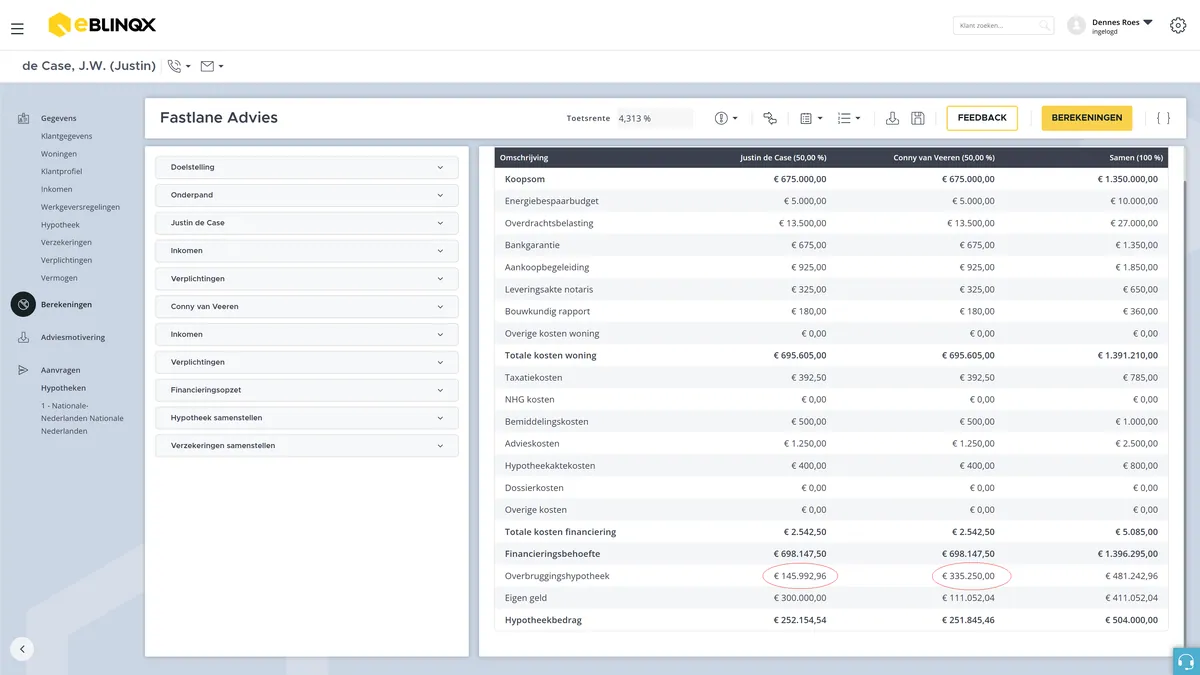Open the list view dropdown in toolbar
Screen dimensions: 1200x675
[x=849, y=118]
